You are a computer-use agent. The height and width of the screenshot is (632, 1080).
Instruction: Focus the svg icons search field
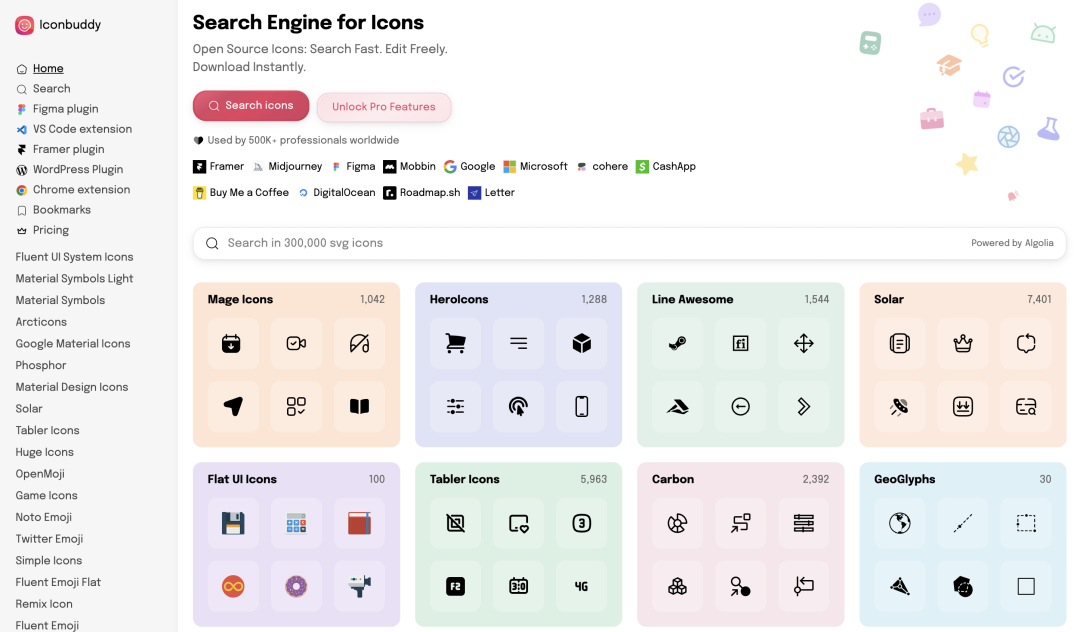(x=629, y=243)
